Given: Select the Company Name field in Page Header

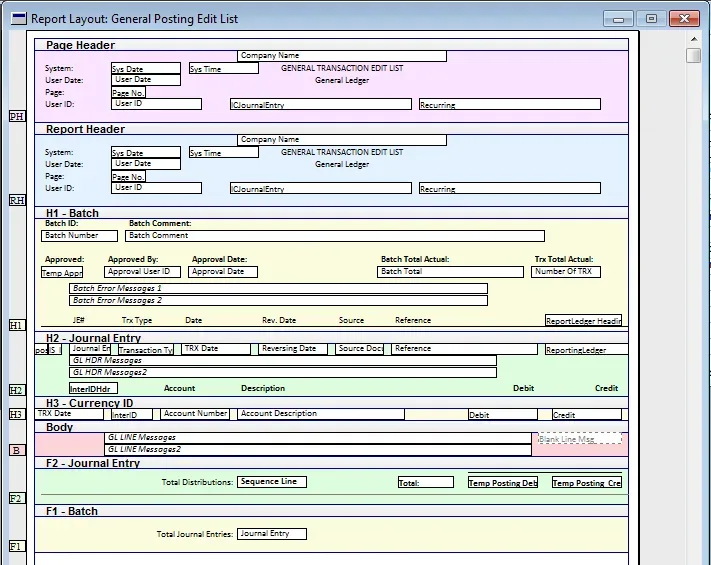Looking at the screenshot, I should 341,56.
